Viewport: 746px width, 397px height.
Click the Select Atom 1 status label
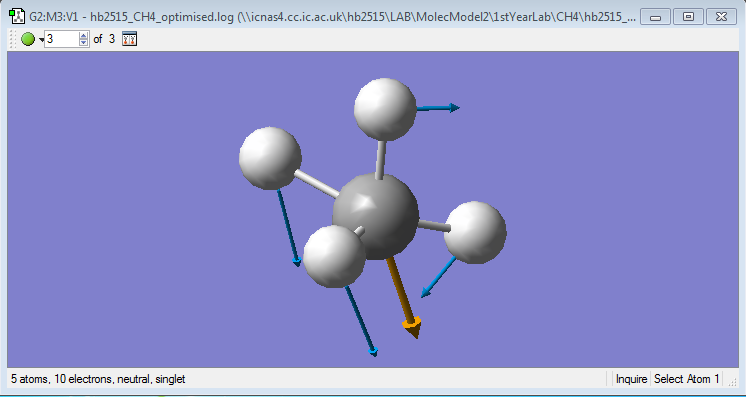click(687, 379)
